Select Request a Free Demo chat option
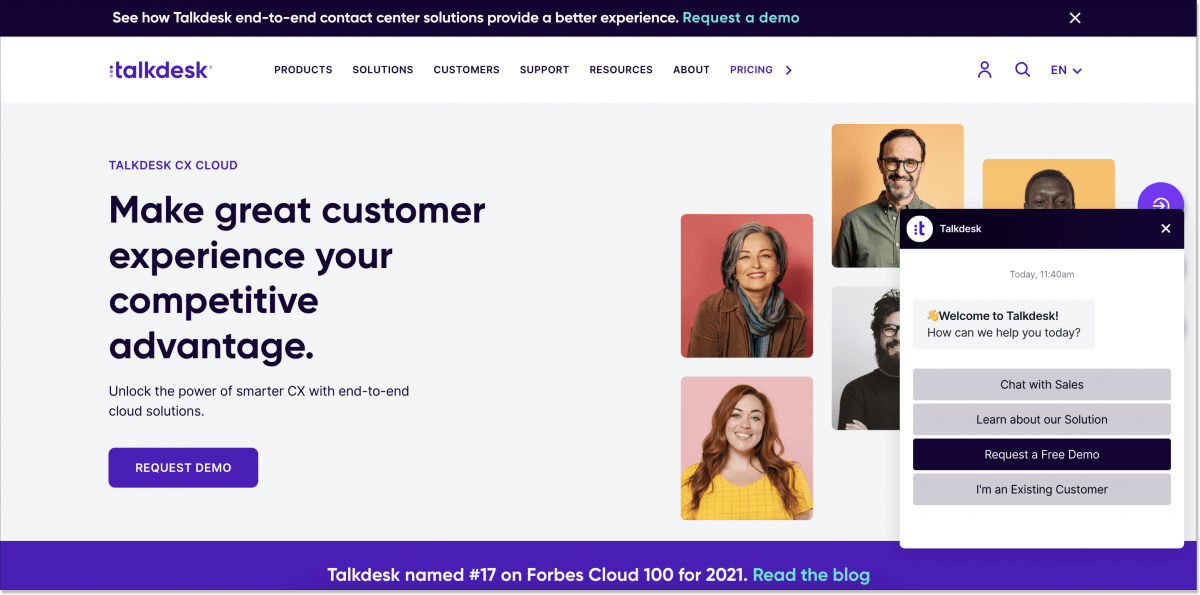Image resolution: width=1200 pixels, height=595 pixels. pyautogui.click(x=1041, y=454)
